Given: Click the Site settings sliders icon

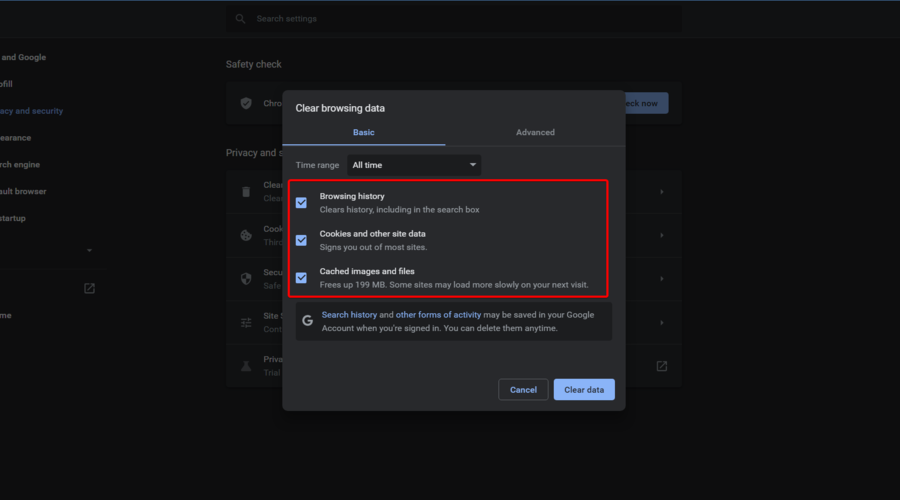Looking at the screenshot, I should pos(246,323).
